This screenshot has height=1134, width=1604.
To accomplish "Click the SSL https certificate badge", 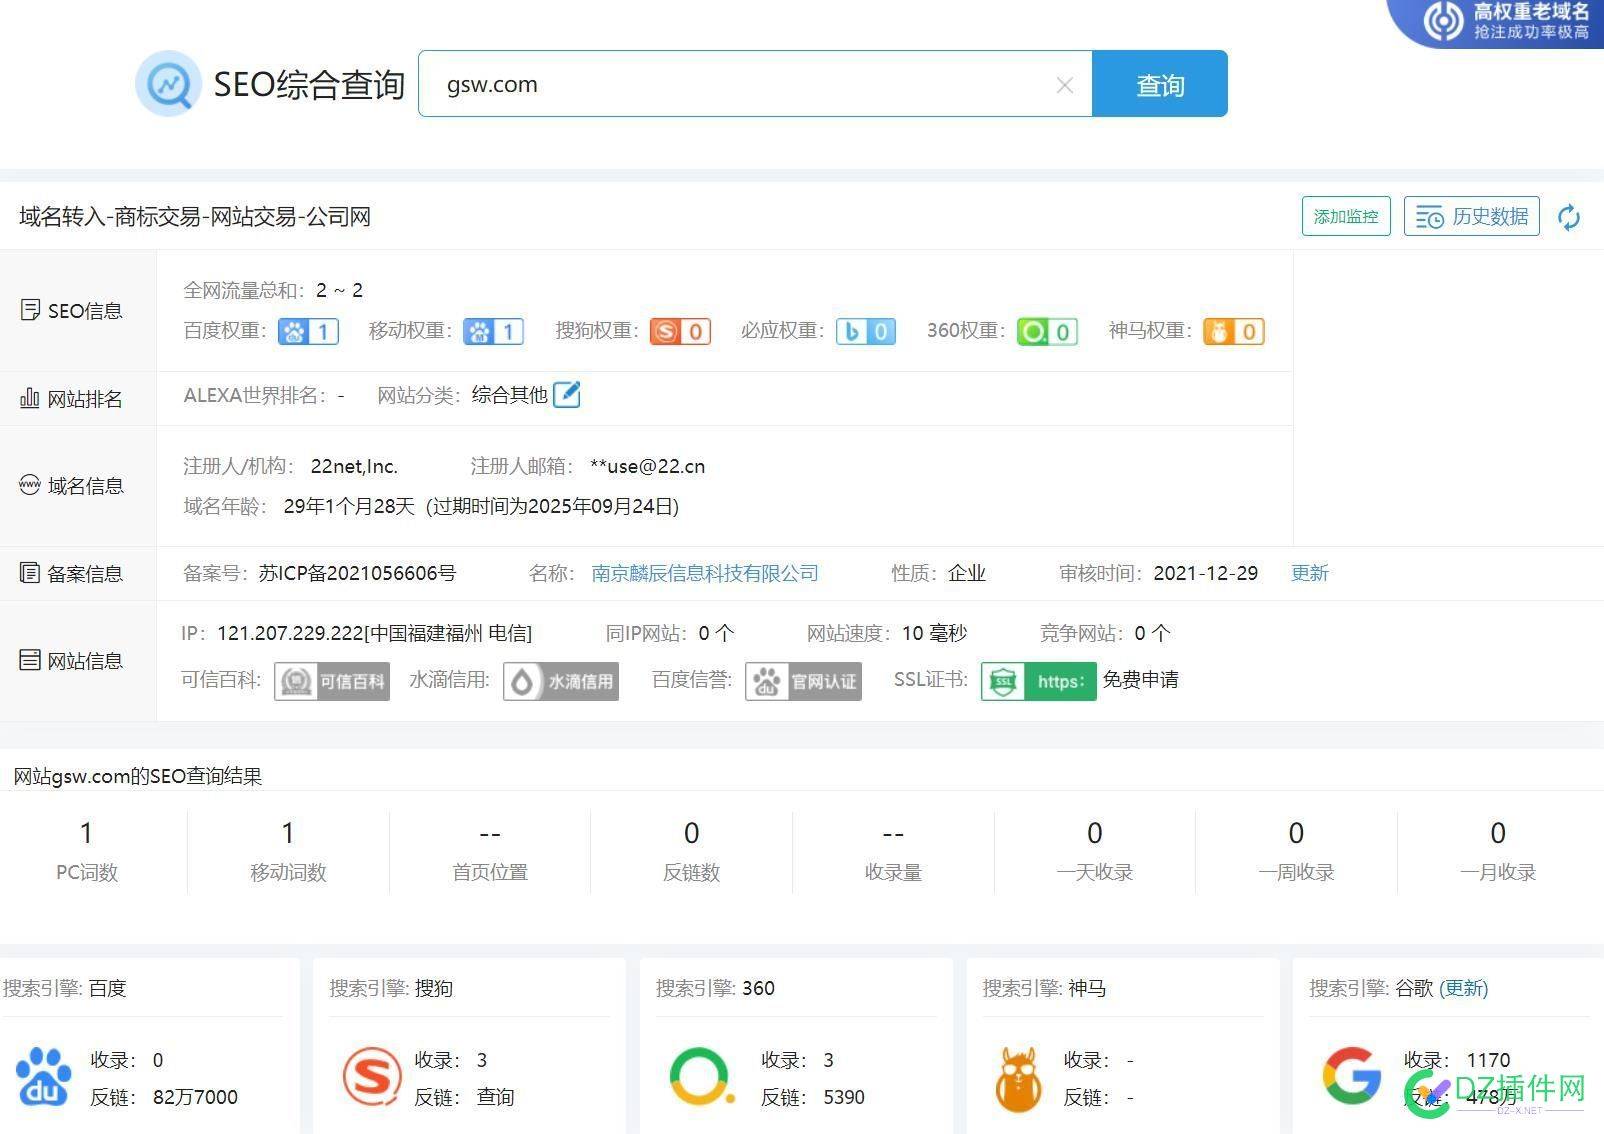I will (1039, 681).
